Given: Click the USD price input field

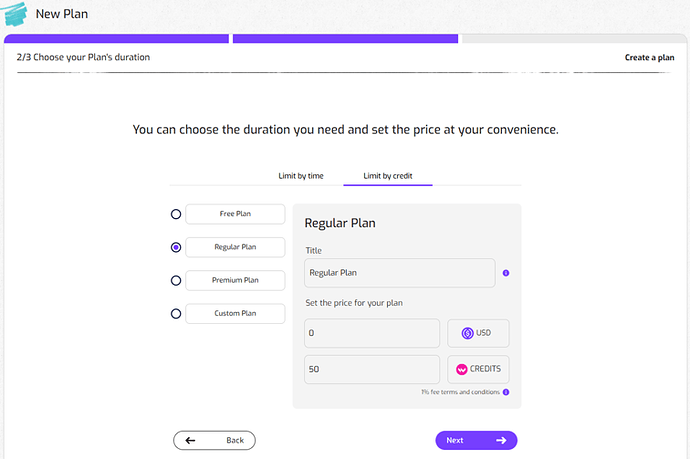Looking at the screenshot, I should pyautogui.click(x=372, y=333).
